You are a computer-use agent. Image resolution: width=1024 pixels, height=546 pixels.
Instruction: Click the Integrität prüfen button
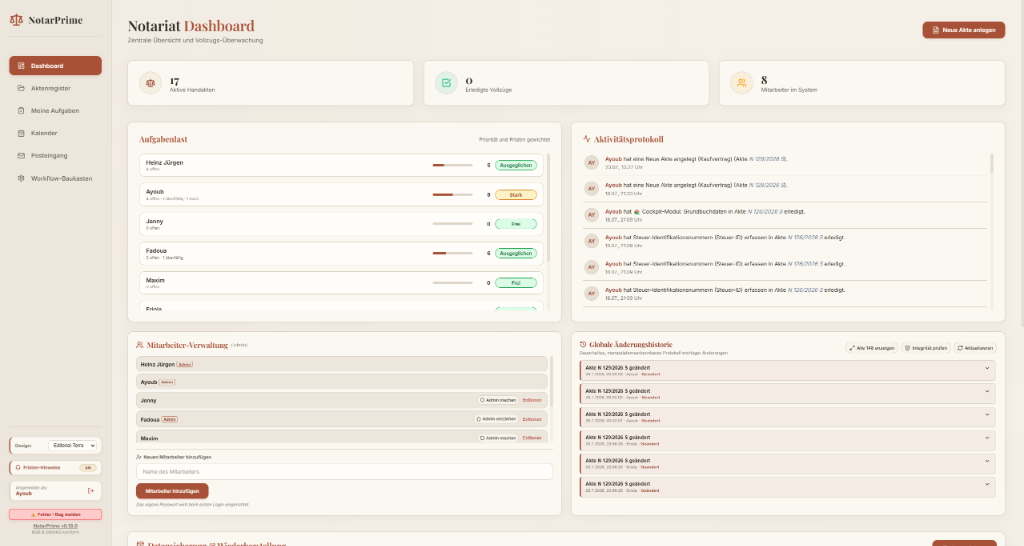(x=925, y=348)
